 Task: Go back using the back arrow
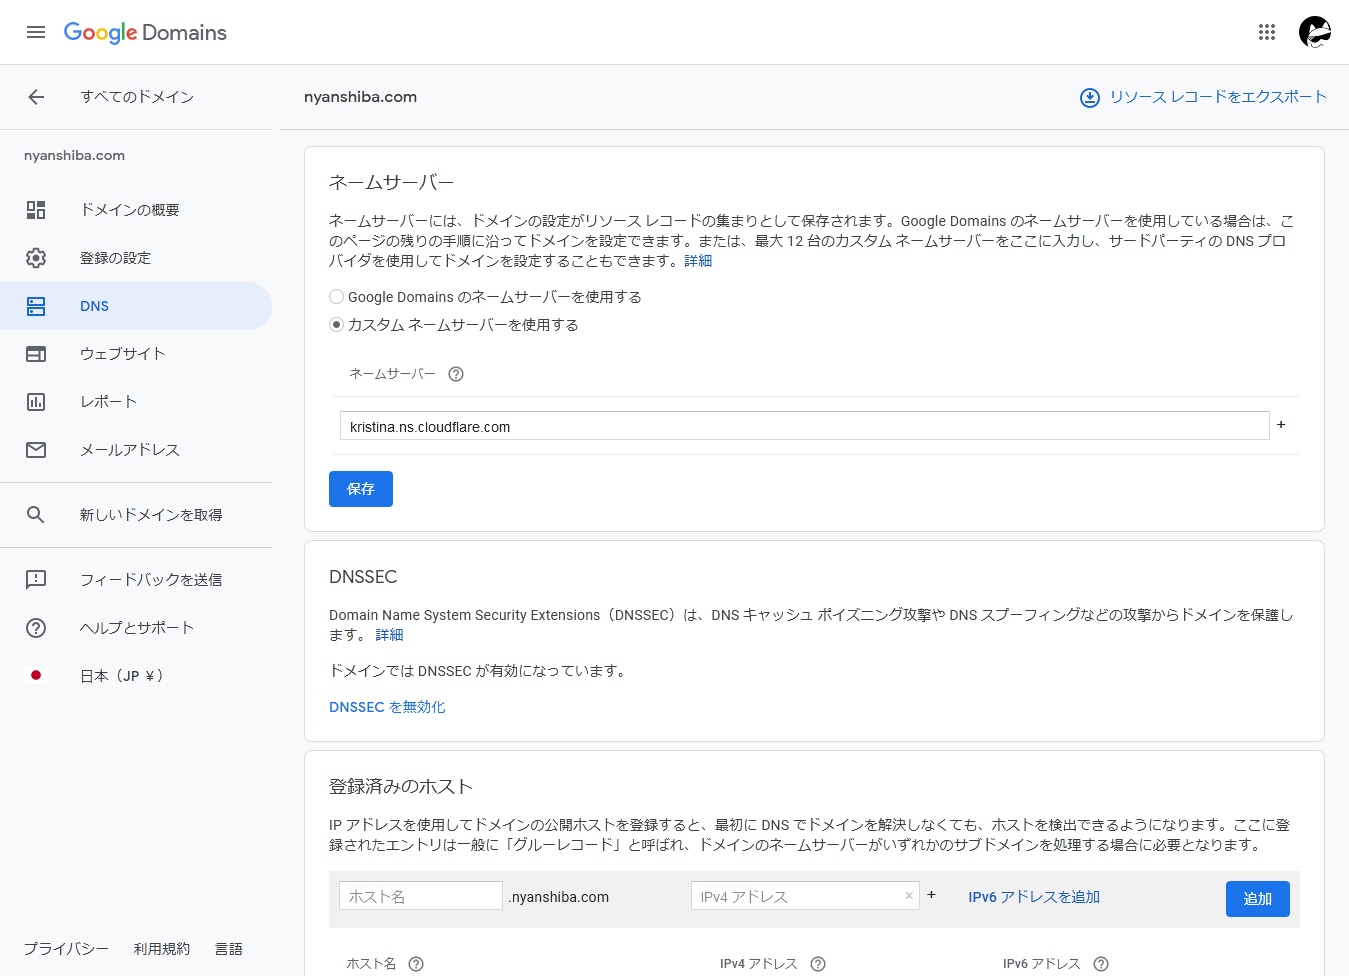coord(36,96)
